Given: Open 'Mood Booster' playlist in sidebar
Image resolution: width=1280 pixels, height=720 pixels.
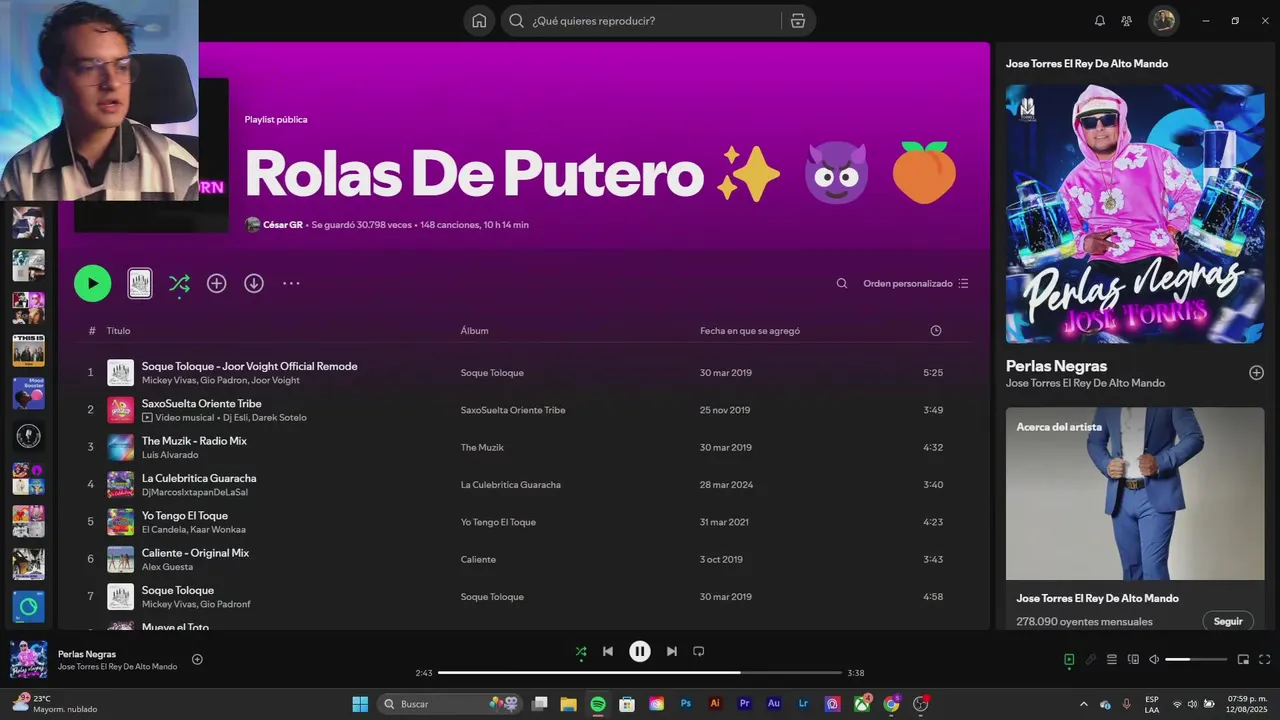Looking at the screenshot, I should point(28,393).
